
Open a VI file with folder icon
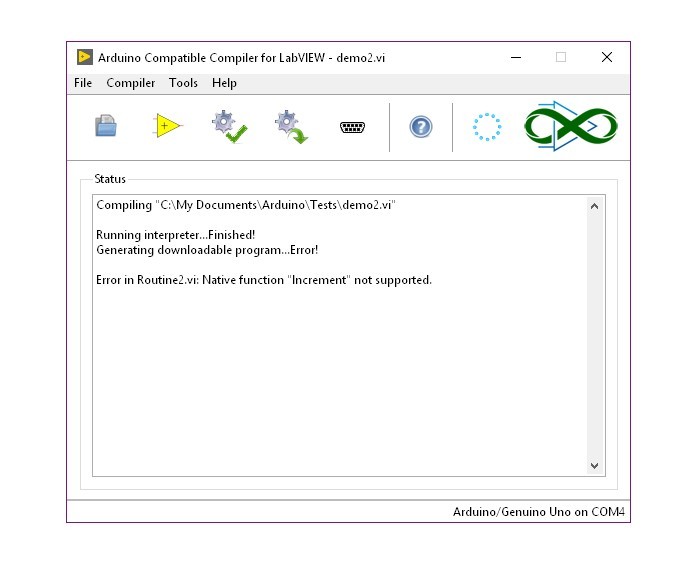pos(106,126)
